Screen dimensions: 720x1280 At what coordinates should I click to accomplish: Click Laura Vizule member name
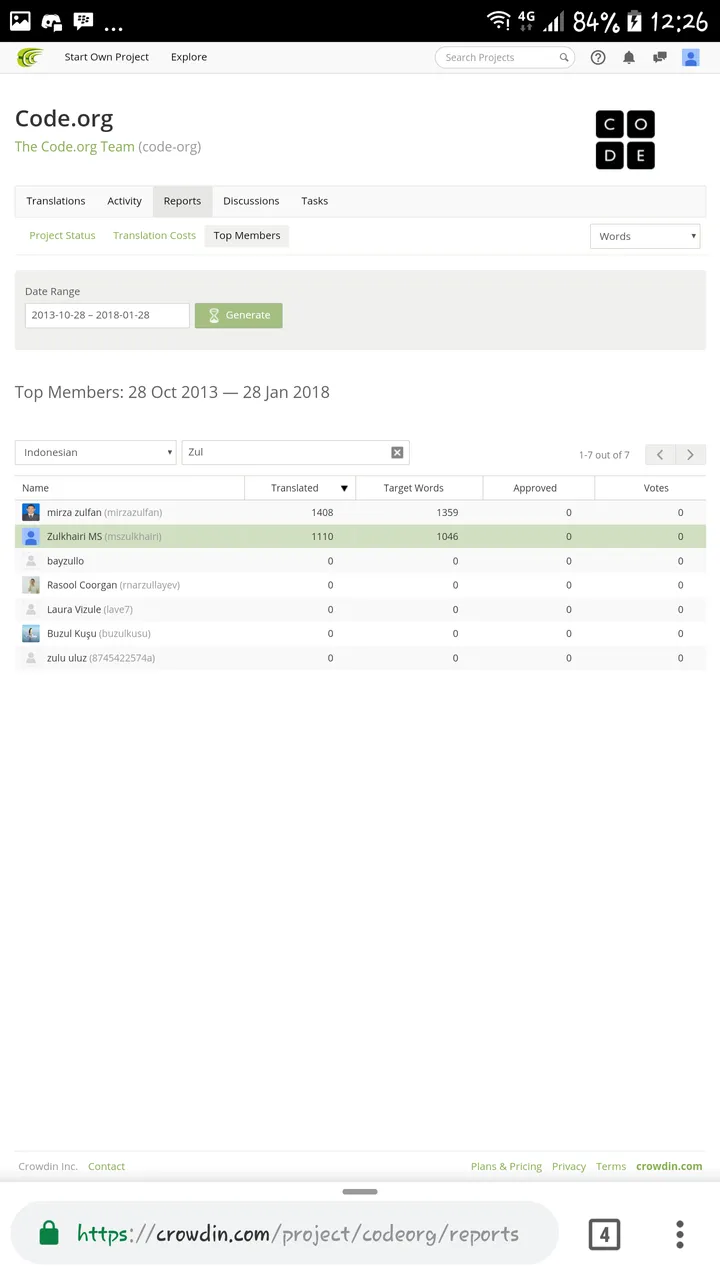pos(74,609)
